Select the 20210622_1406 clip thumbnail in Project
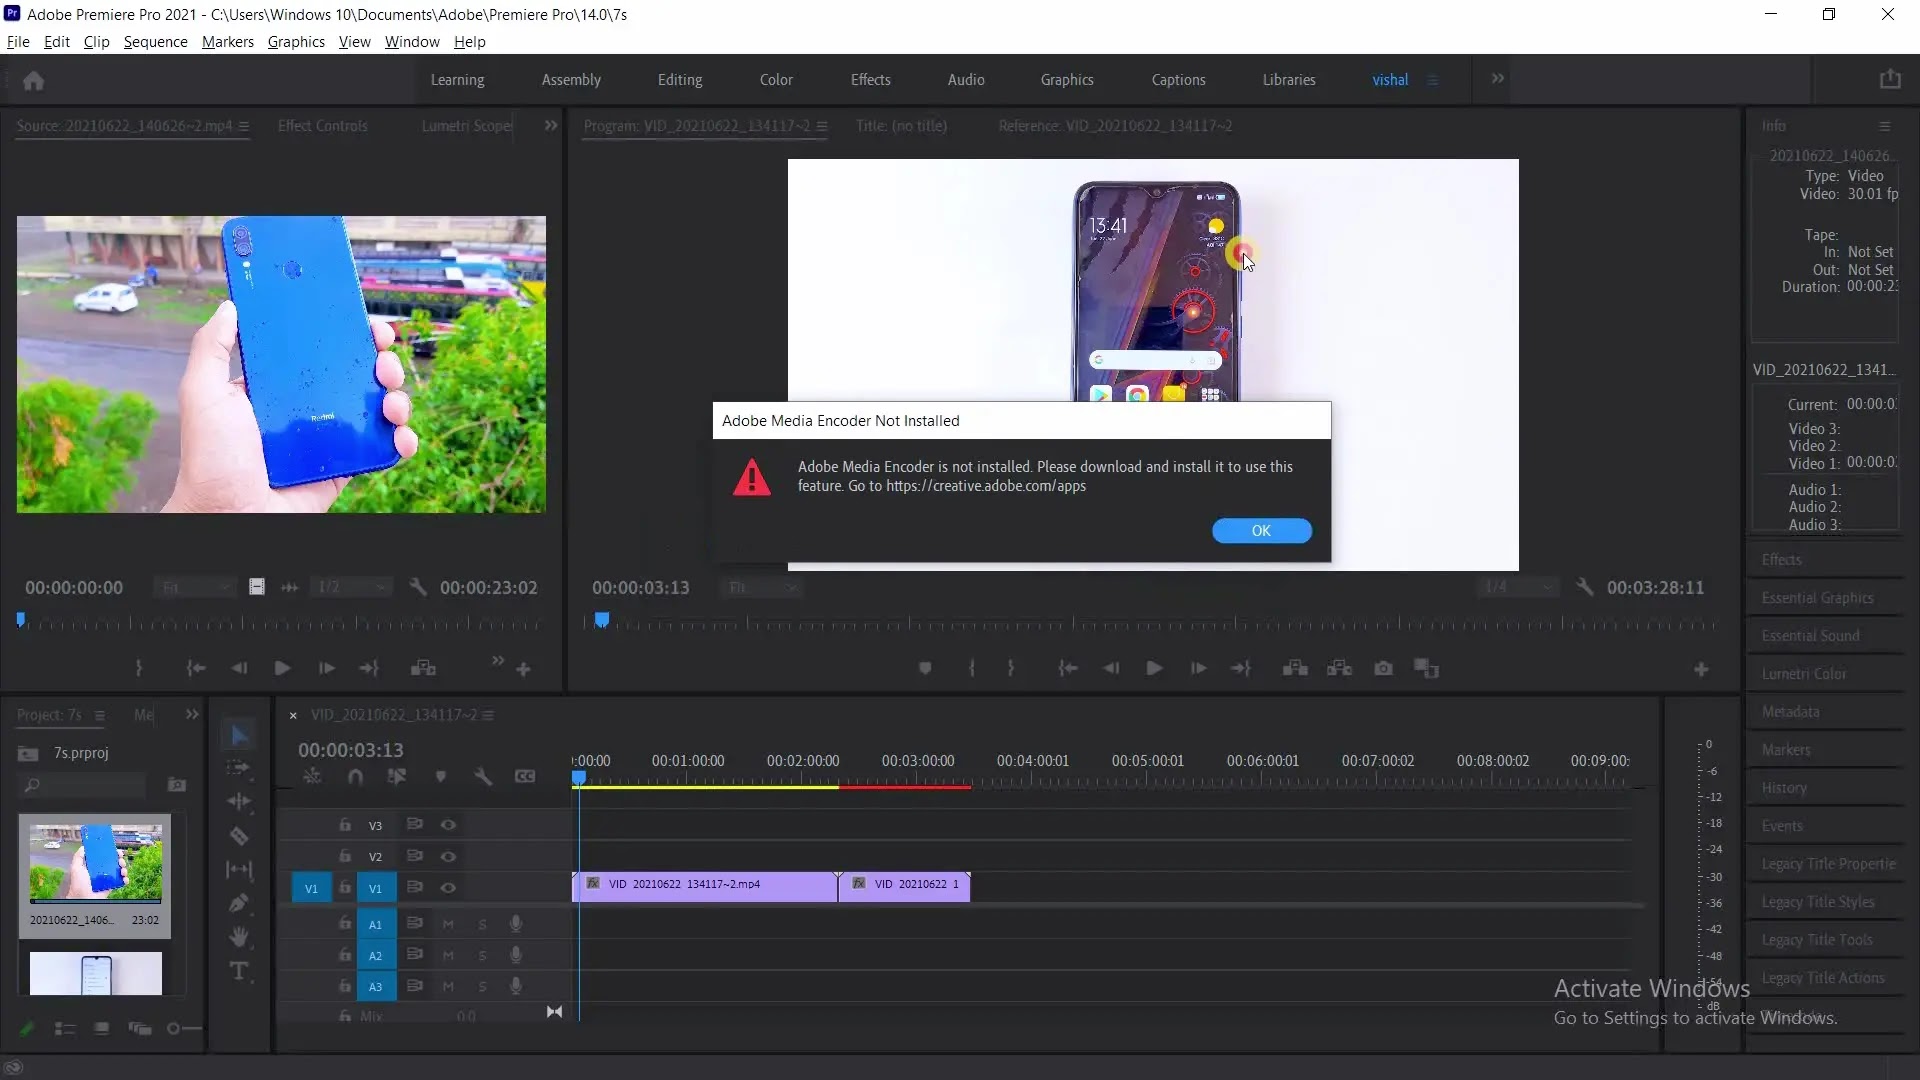Viewport: 1920px width, 1080px height. (95, 864)
